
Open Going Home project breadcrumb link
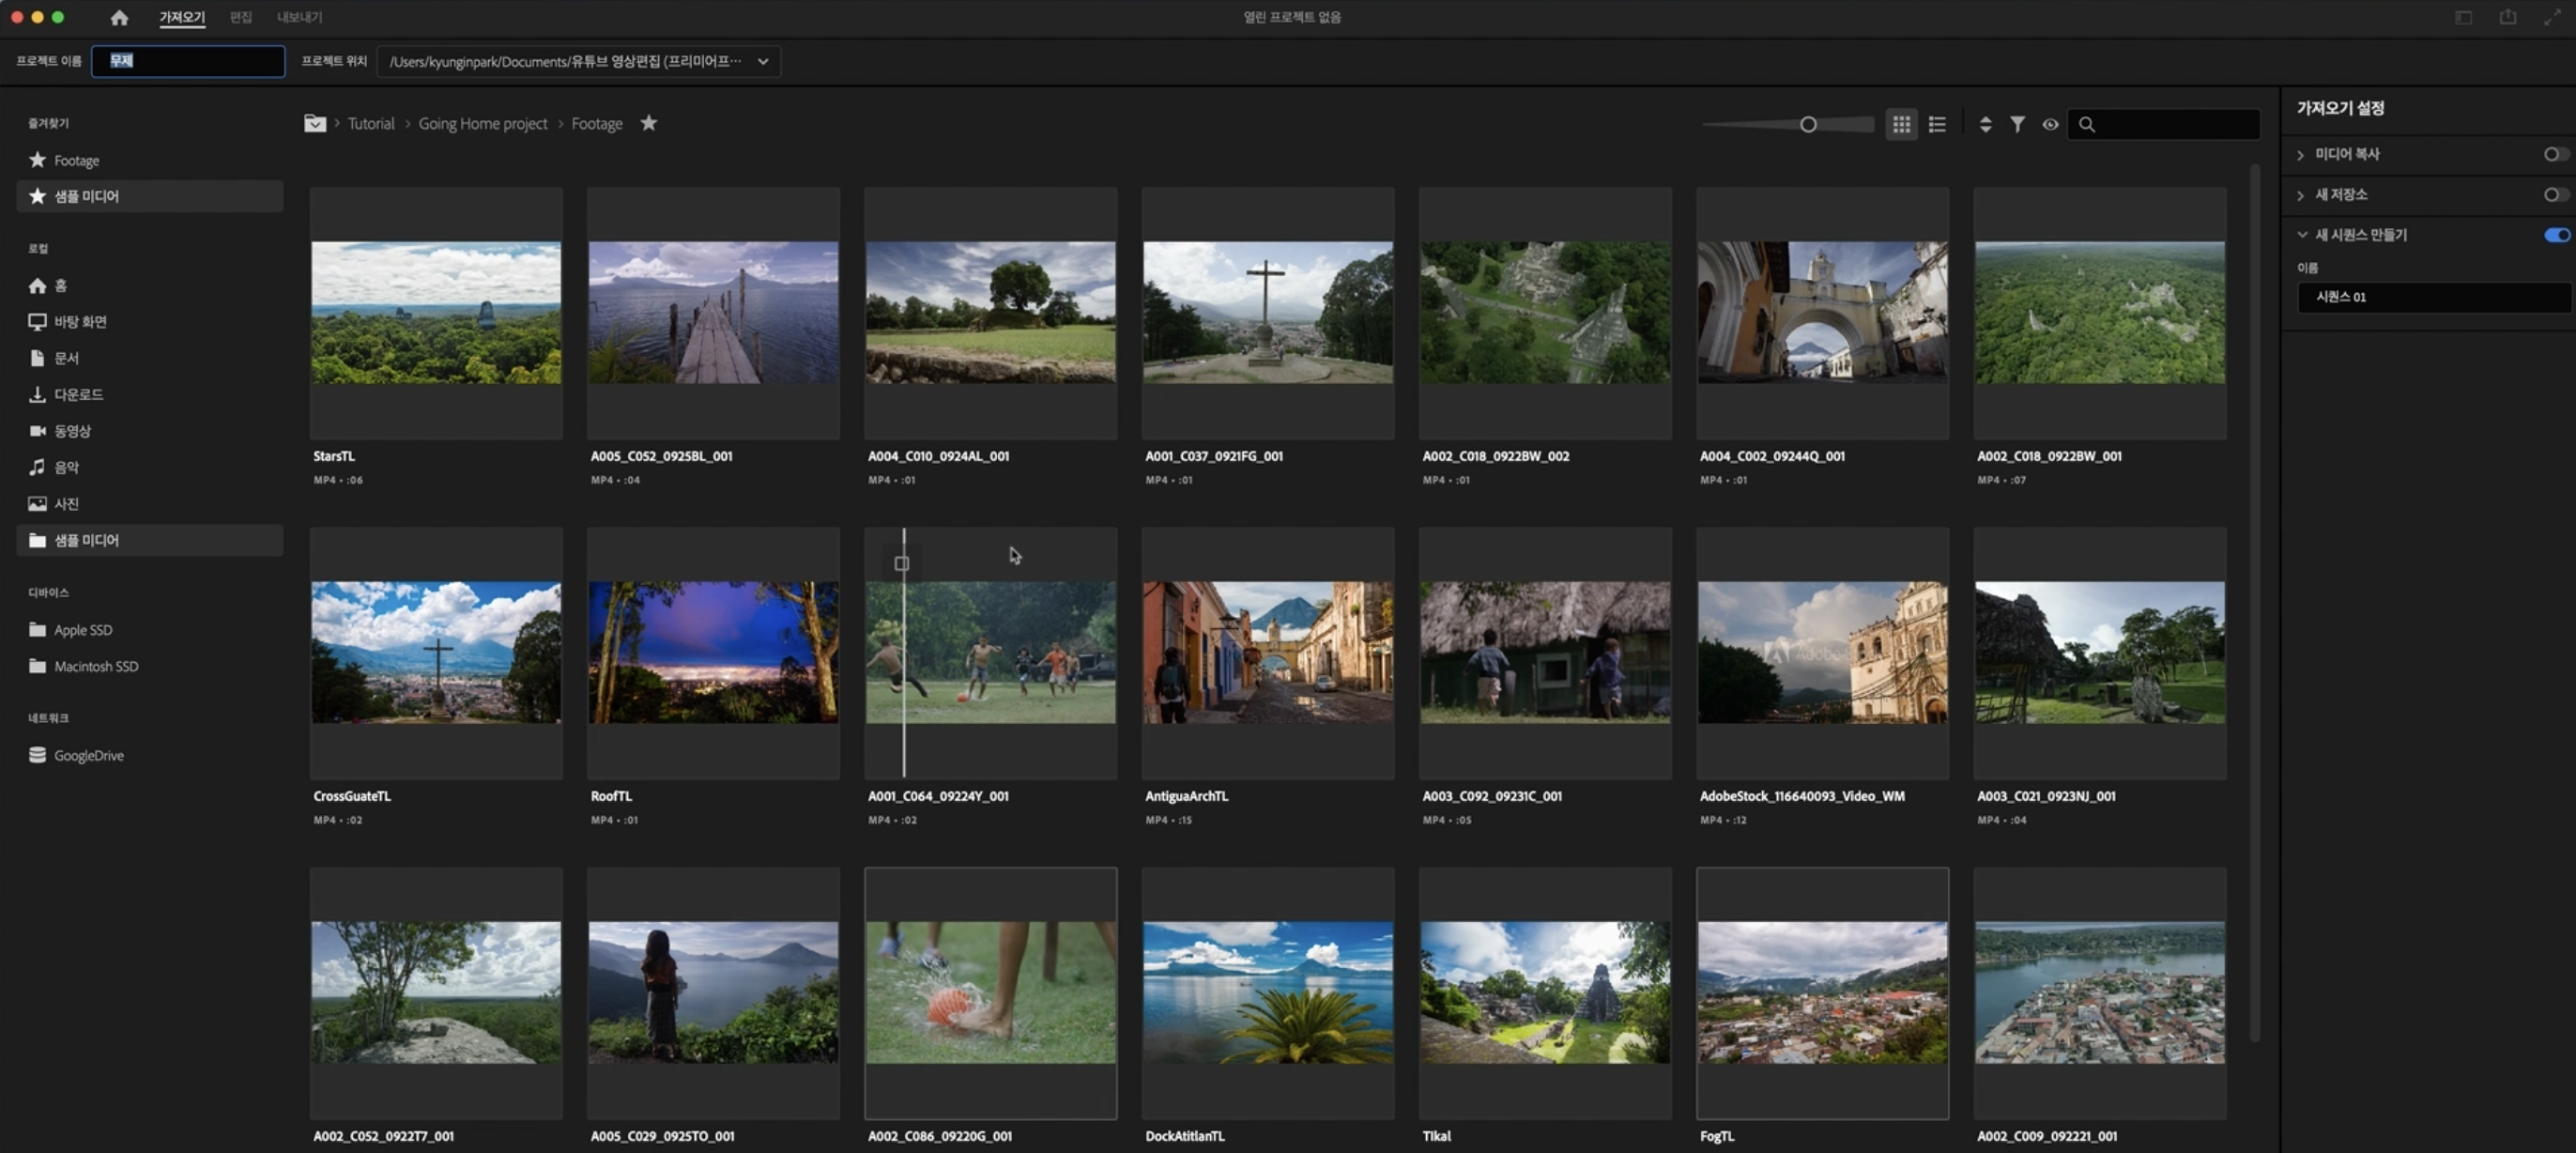(x=482, y=123)
